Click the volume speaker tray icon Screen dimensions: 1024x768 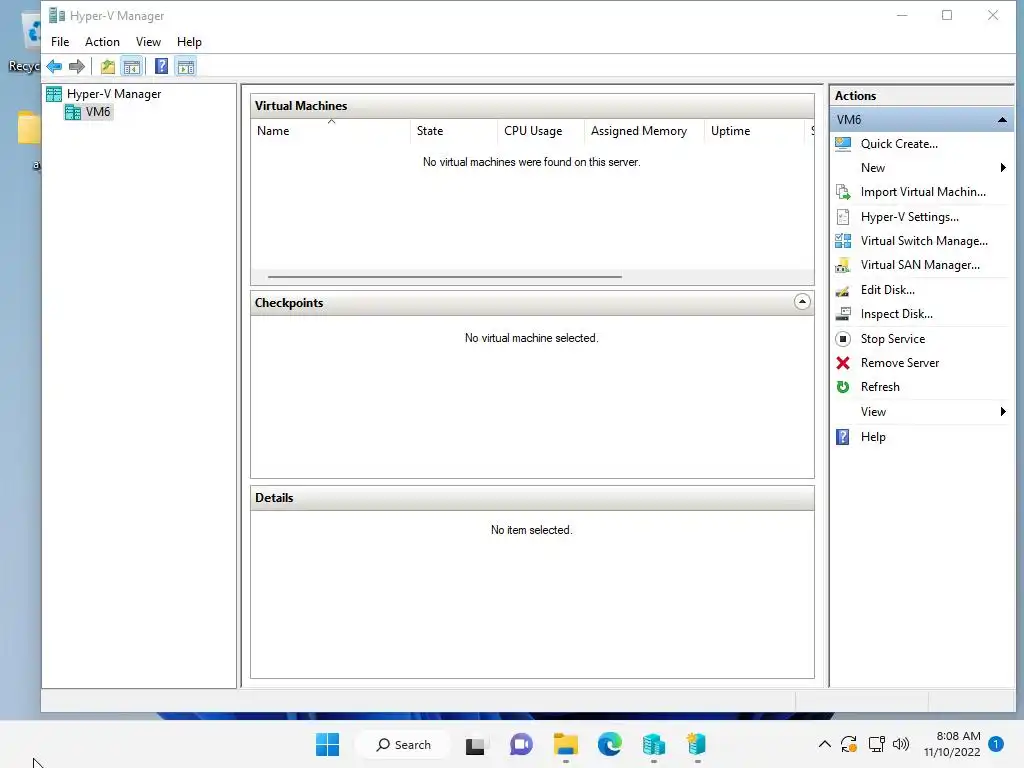[x=901, y=744]
